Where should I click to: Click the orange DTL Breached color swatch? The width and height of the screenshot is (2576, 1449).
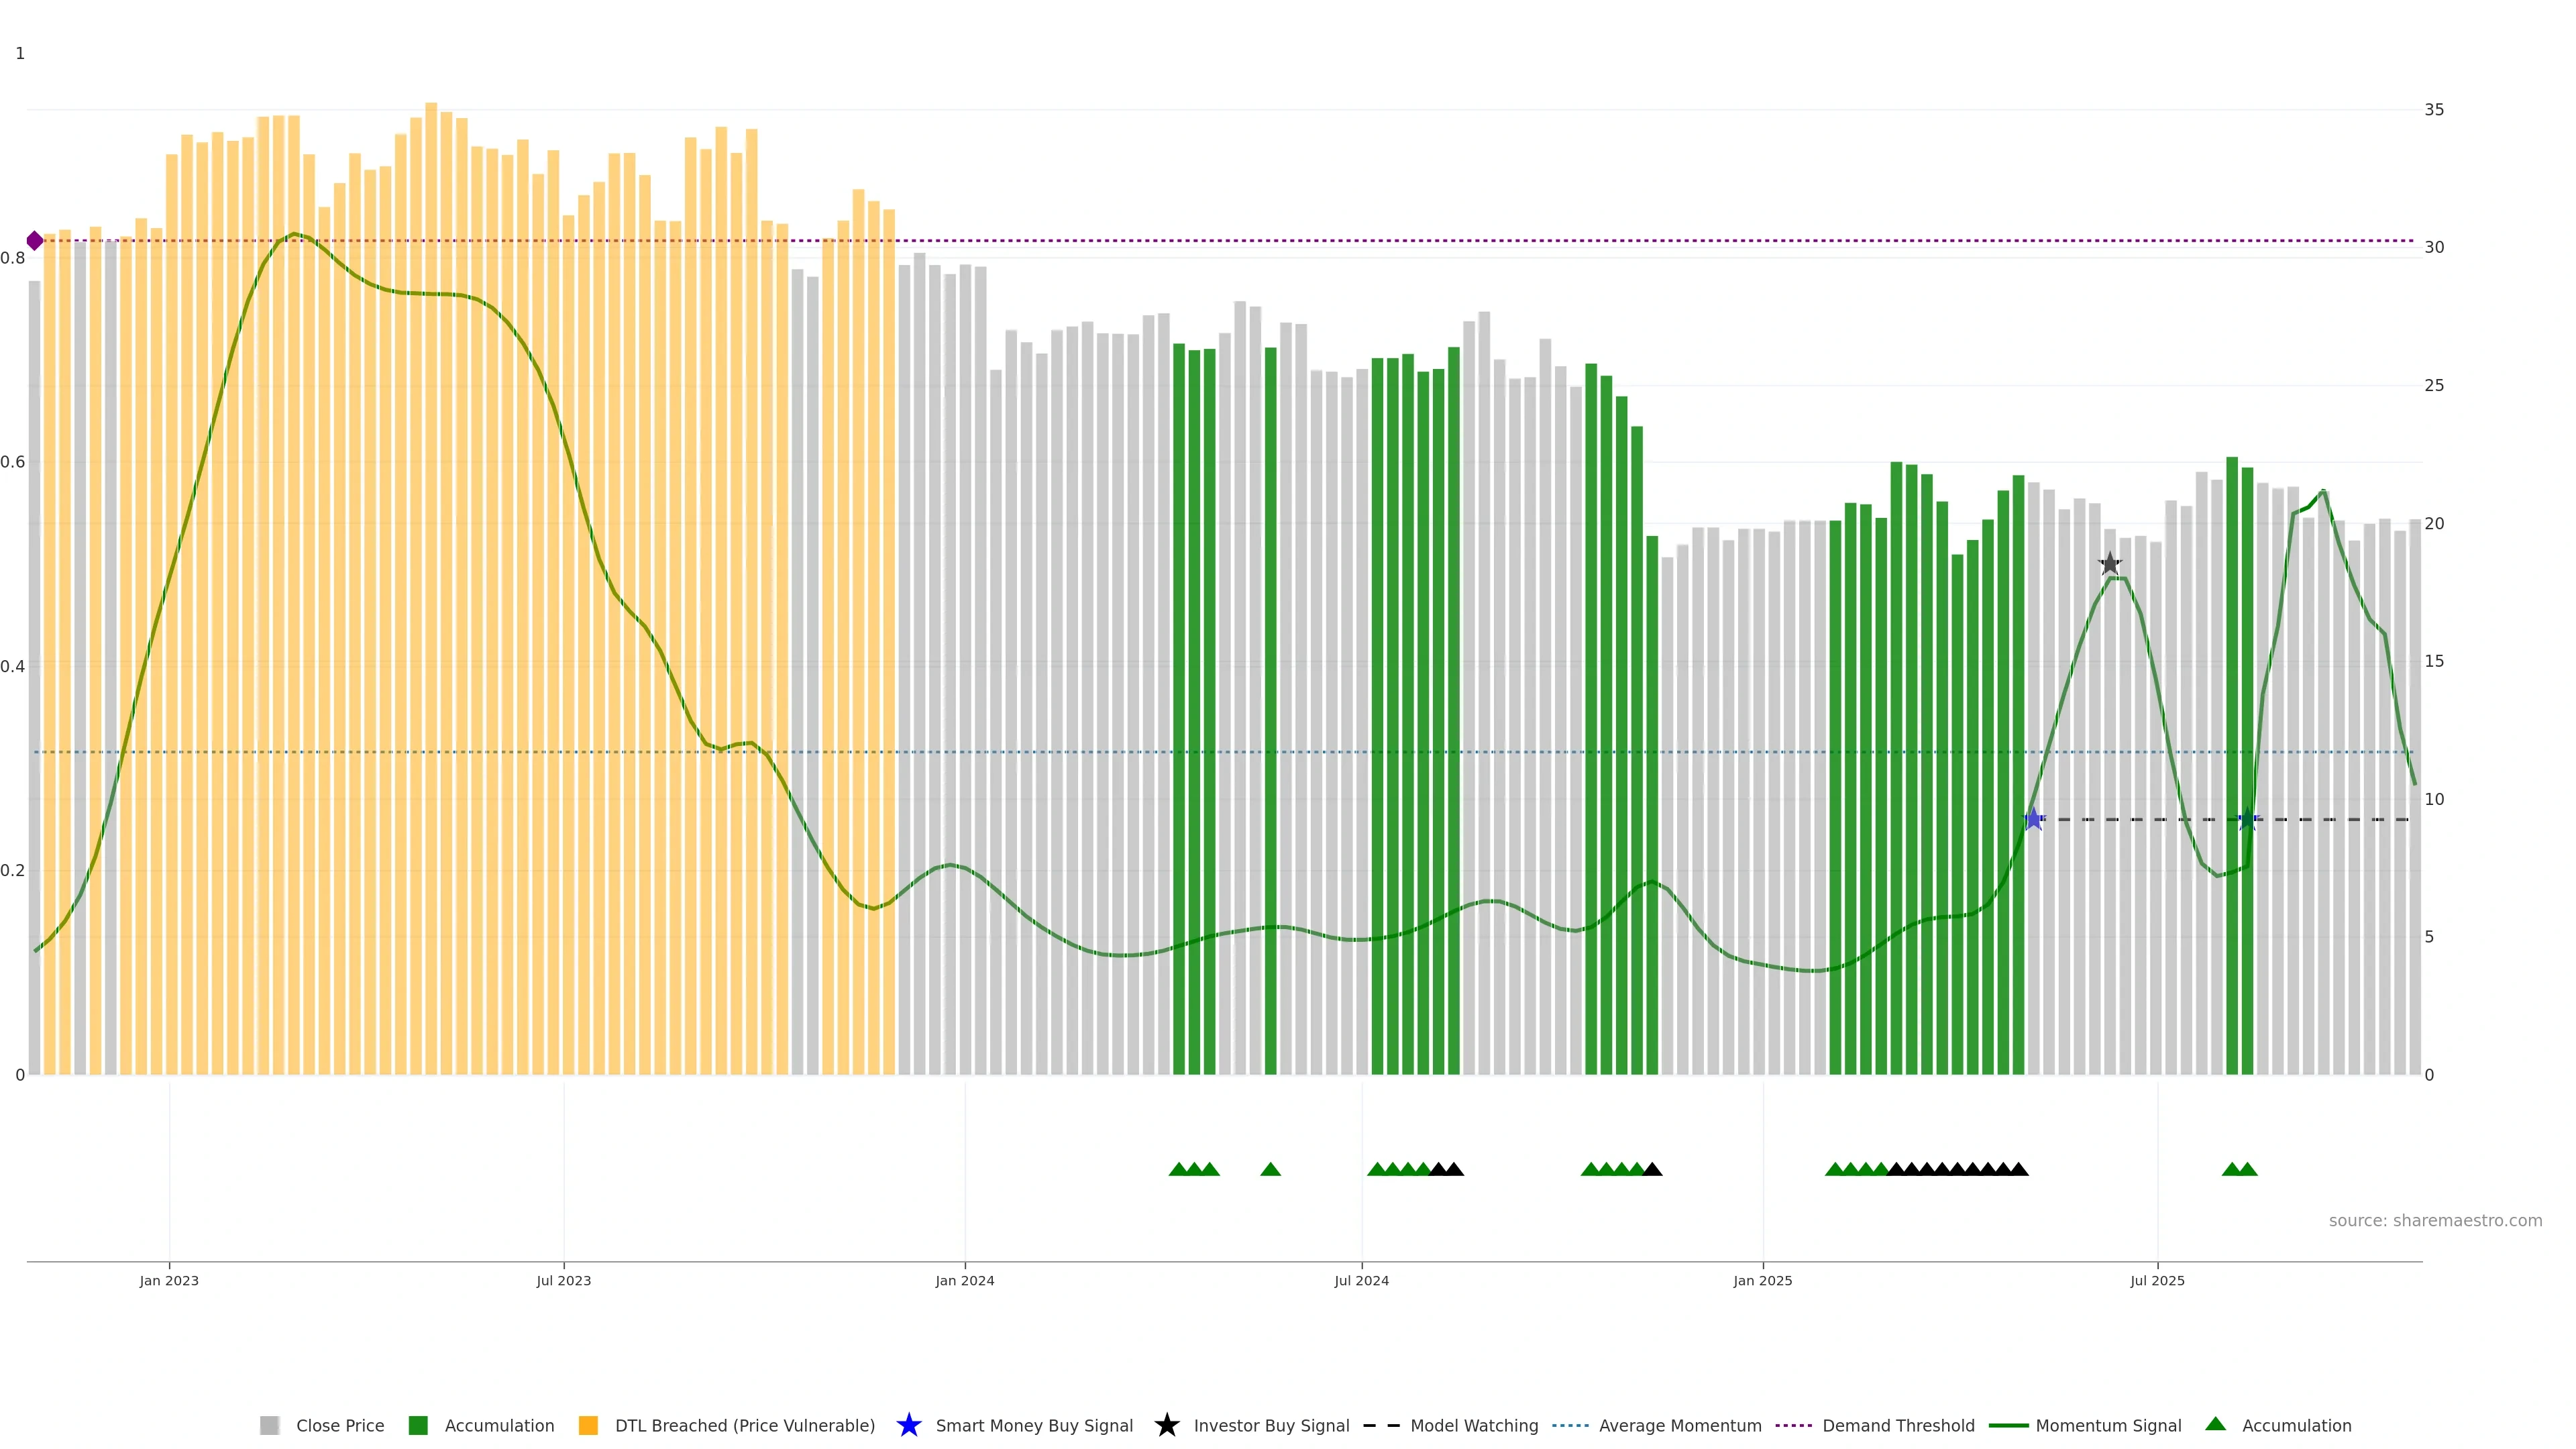tap(588, 1426)
